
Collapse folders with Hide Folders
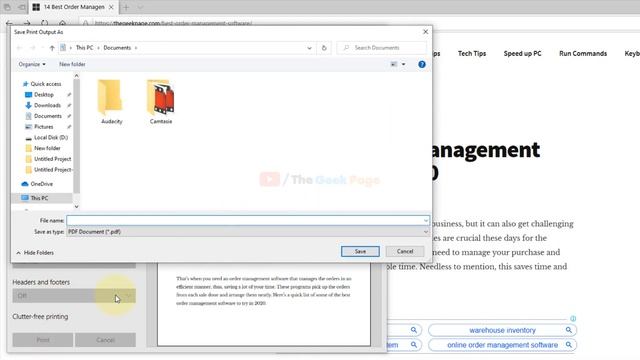pyautogui.click(x=35, y=253)
